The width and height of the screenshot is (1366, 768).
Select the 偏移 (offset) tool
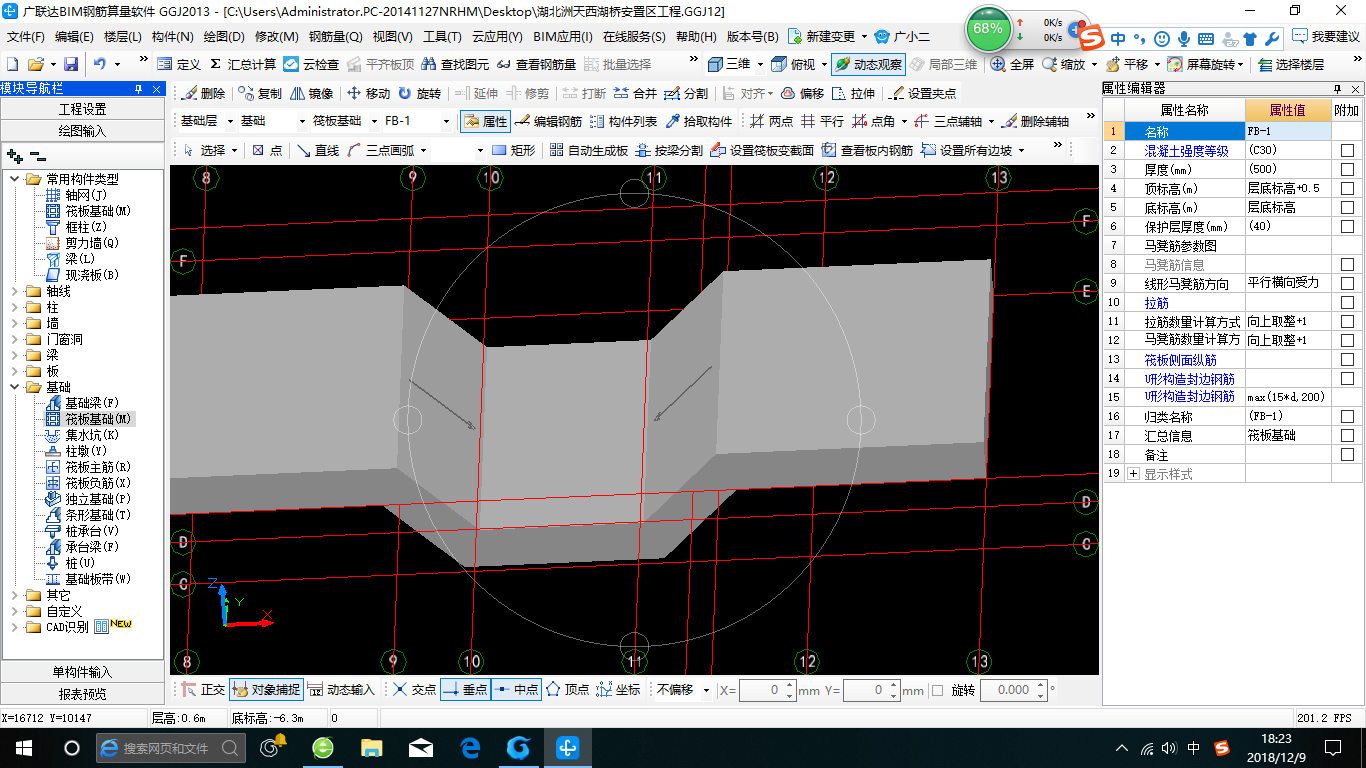click(803, 94)
